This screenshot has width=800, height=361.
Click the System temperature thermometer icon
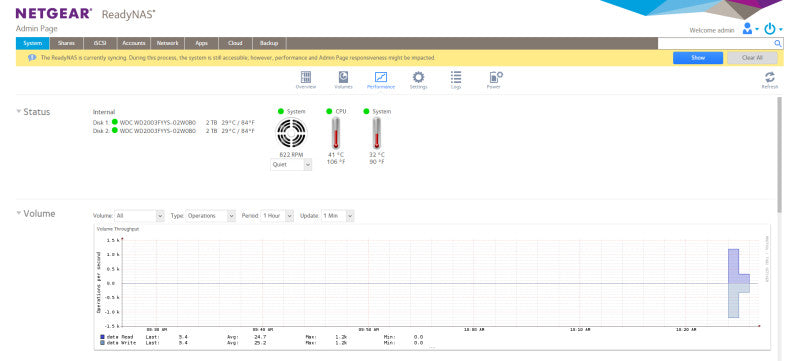point(377,133)
